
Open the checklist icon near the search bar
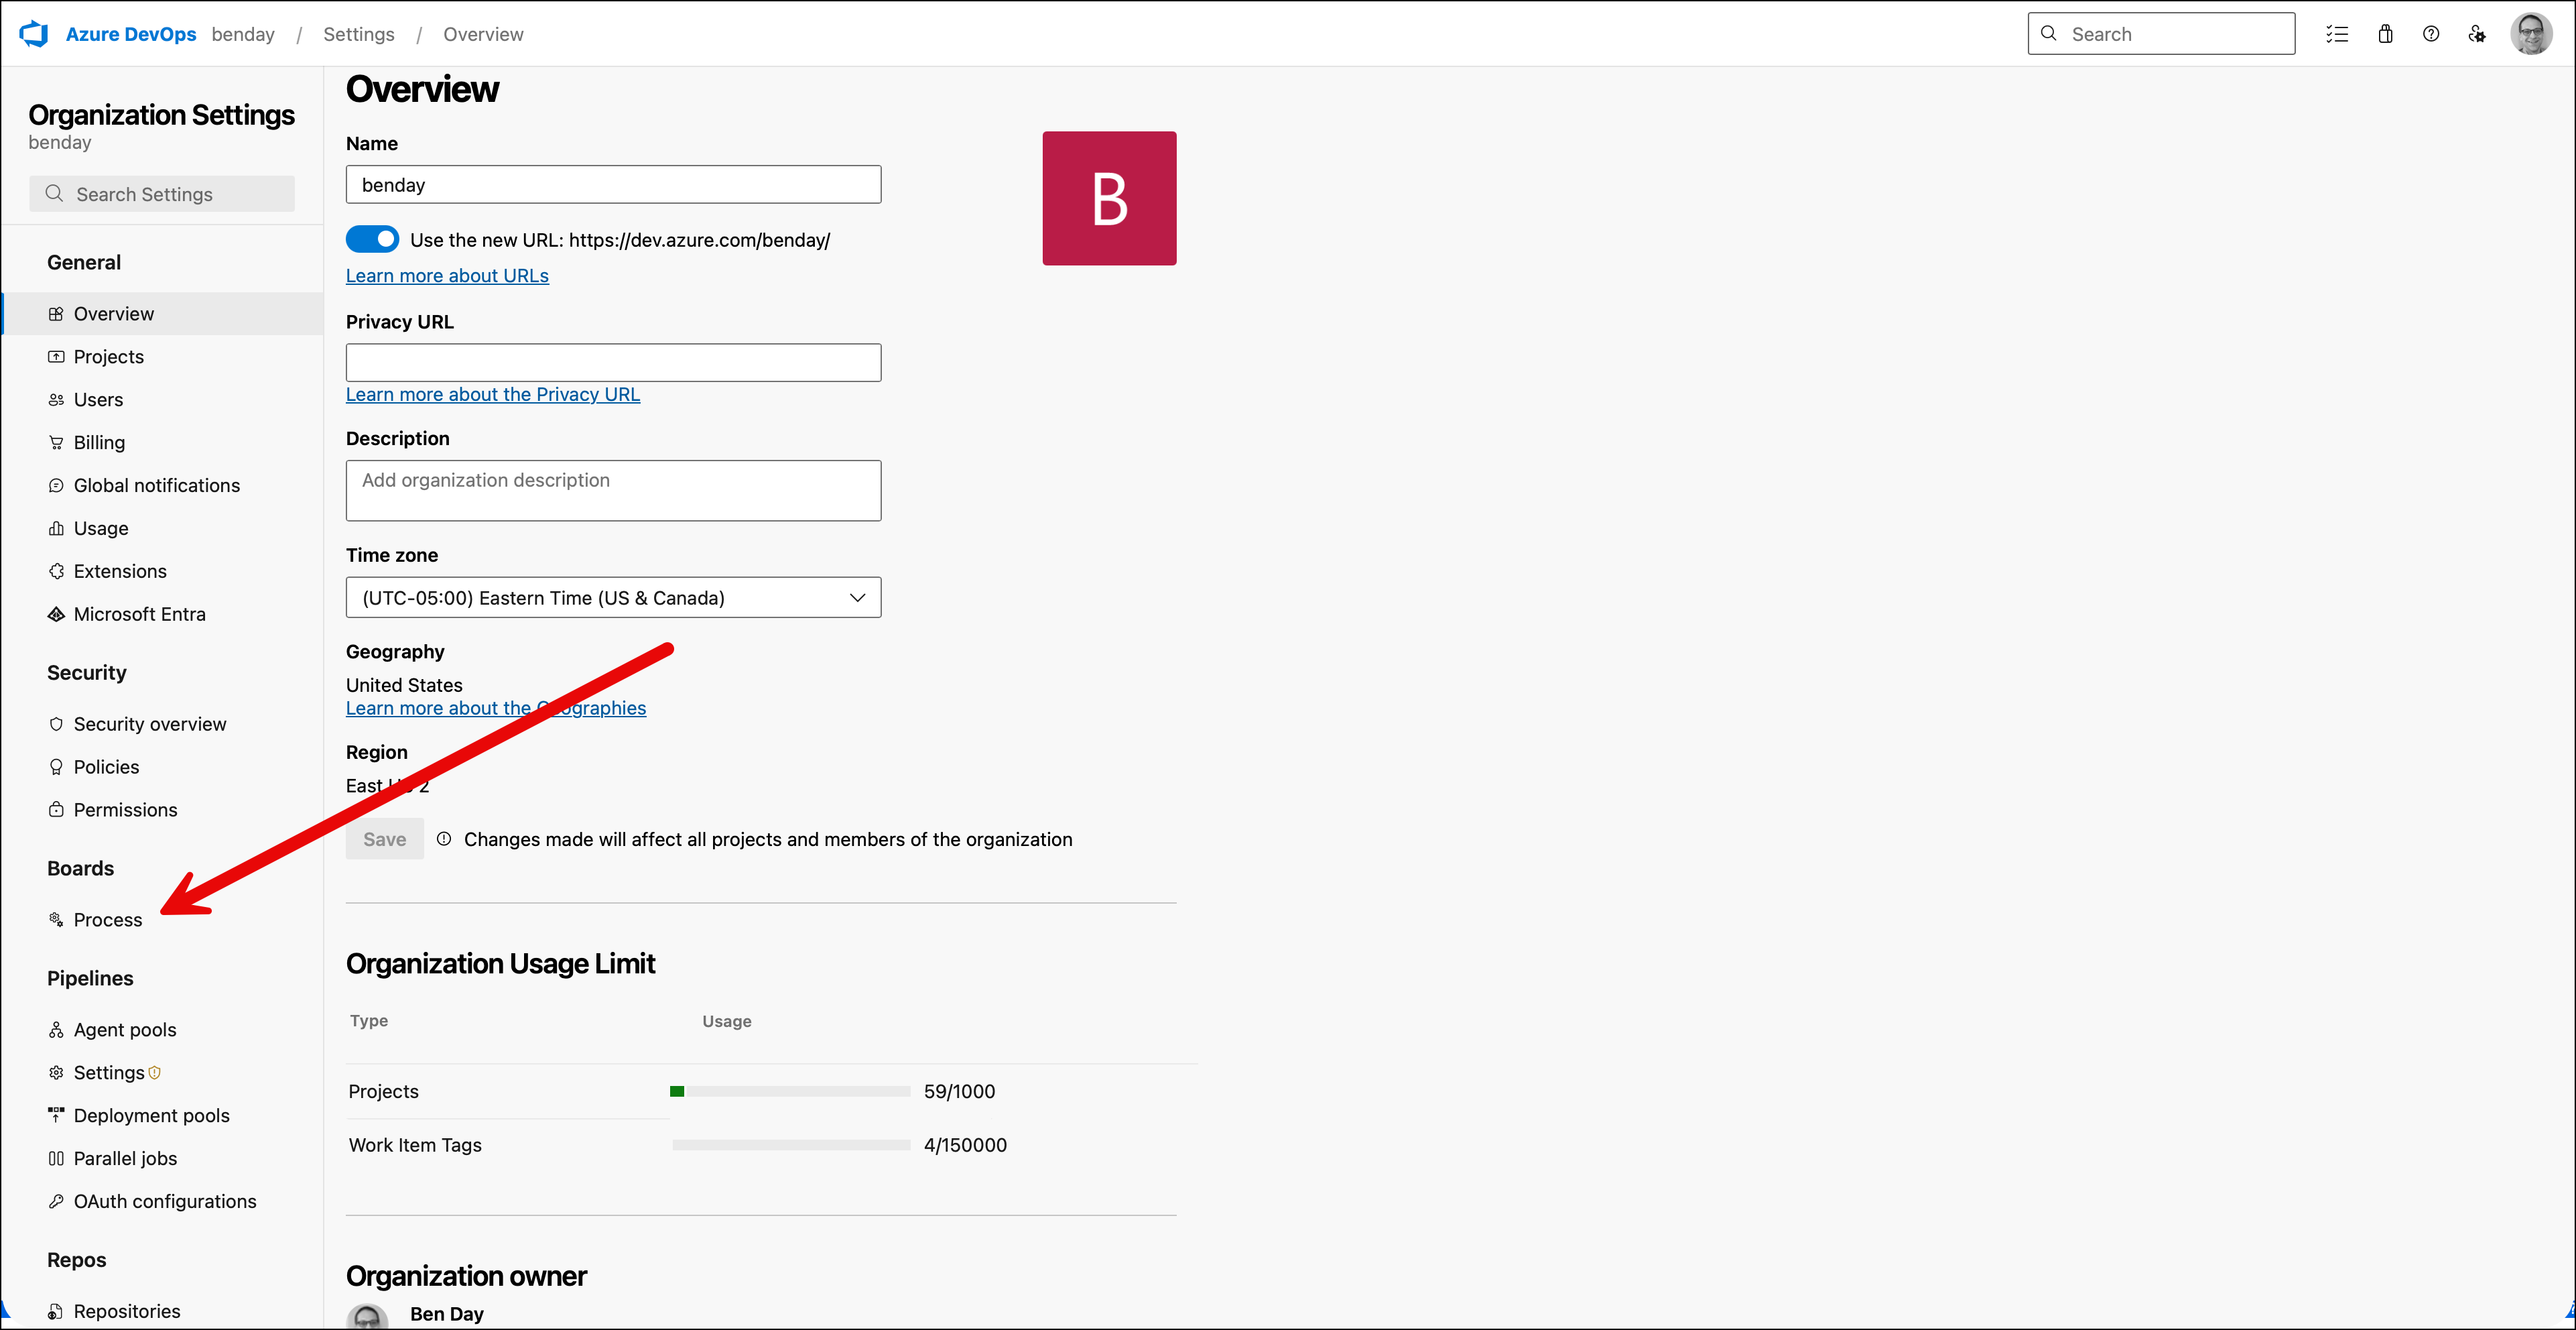[2338, 33]
